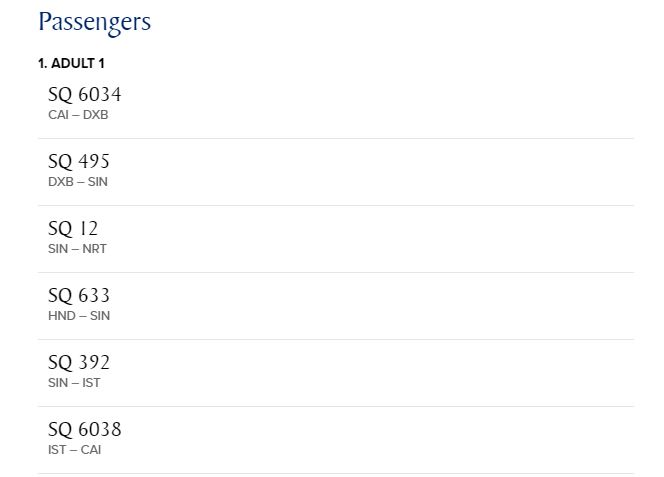Click the HND – SIN route label
664x477 pixels.
(79, 316)
